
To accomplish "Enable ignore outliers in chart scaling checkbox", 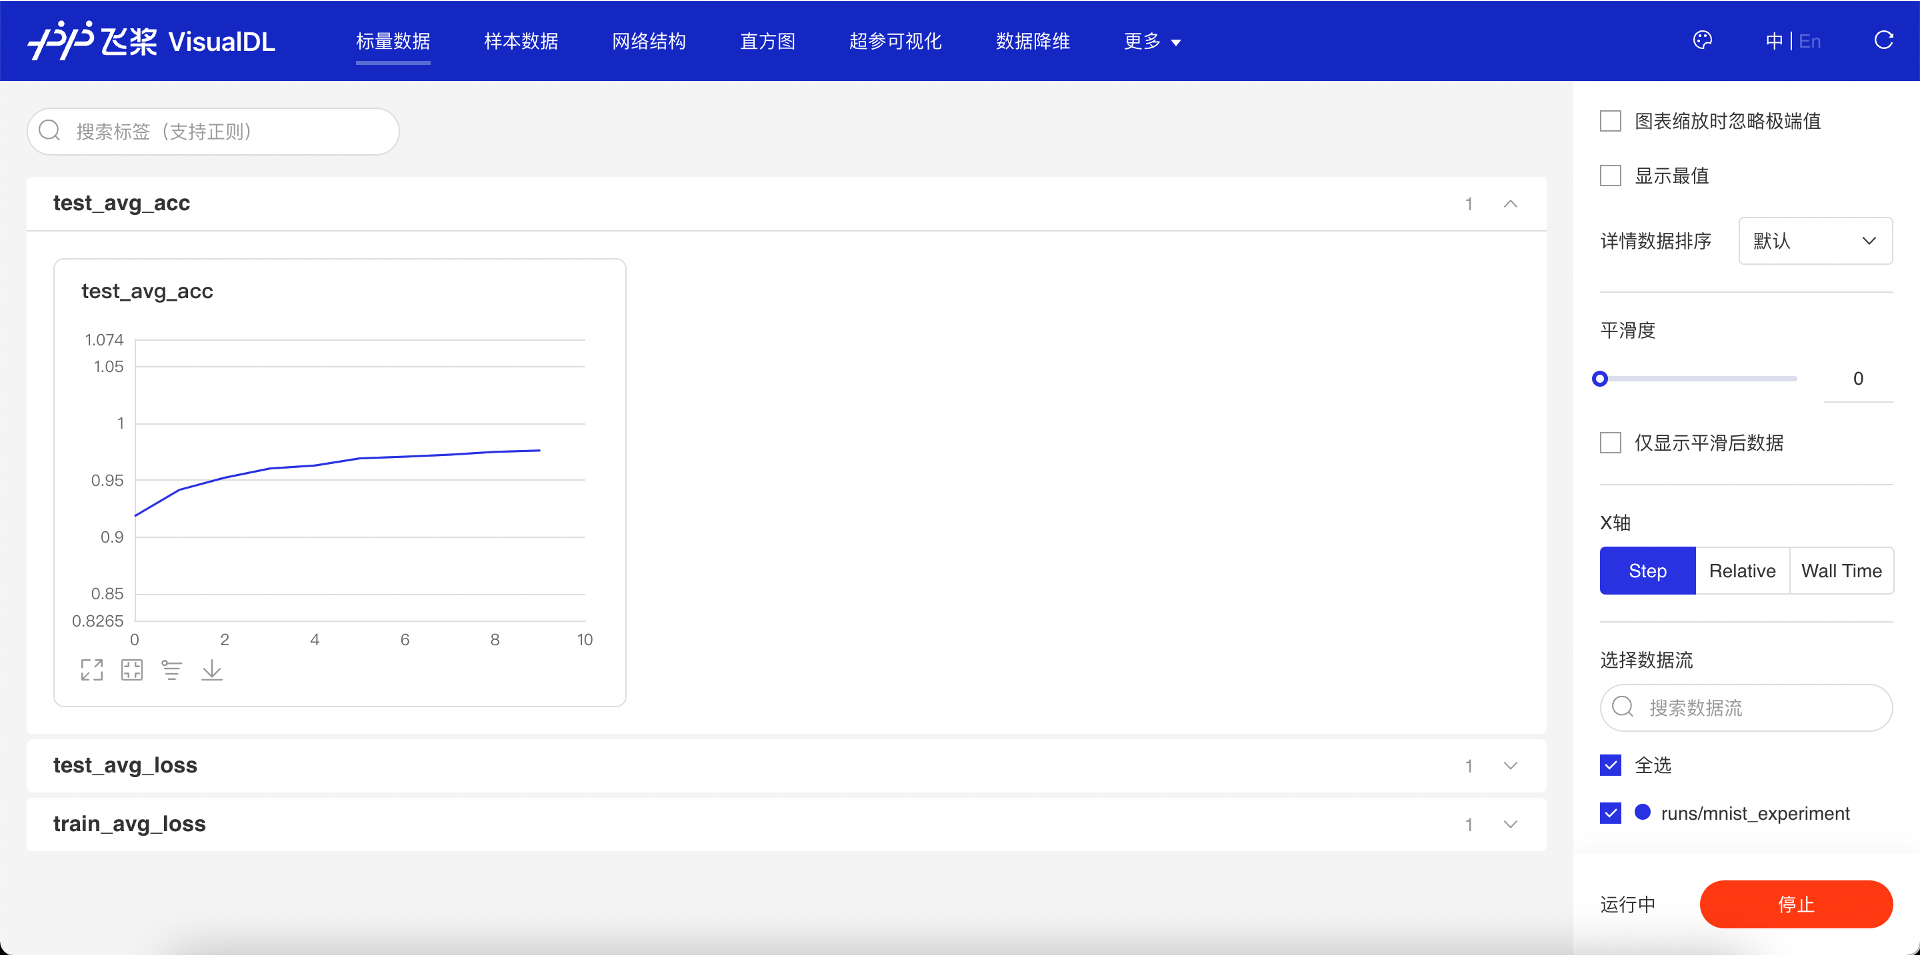I will pos(1610,121).
